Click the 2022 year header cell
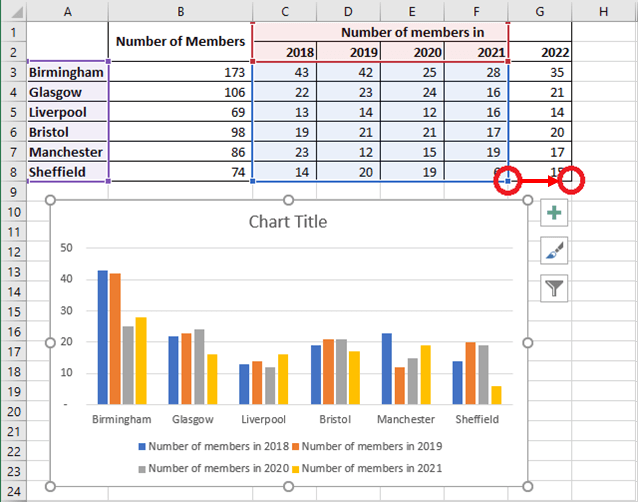This screenshot has height=502, width=638. coord(540,52)
